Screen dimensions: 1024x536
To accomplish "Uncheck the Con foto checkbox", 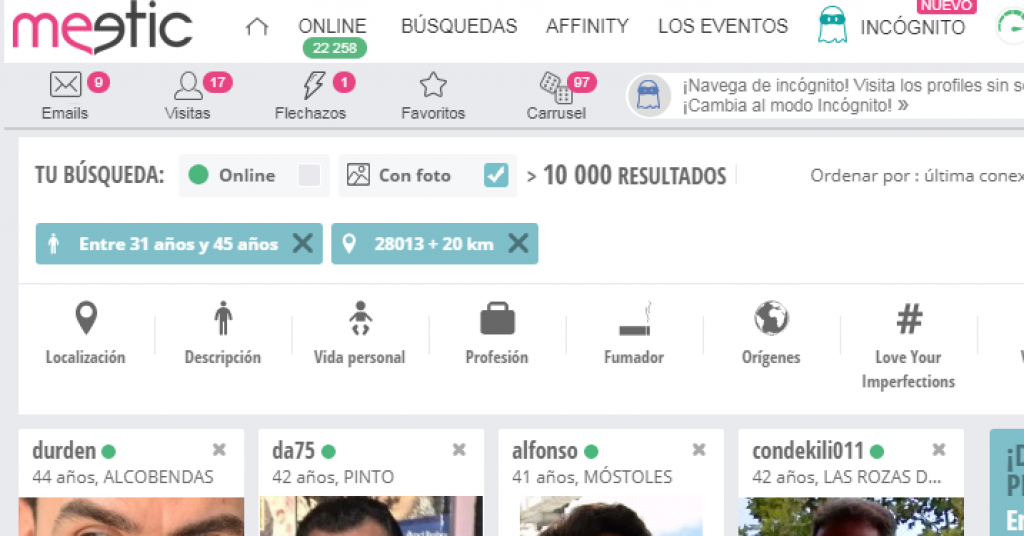I will click(496, 175).
